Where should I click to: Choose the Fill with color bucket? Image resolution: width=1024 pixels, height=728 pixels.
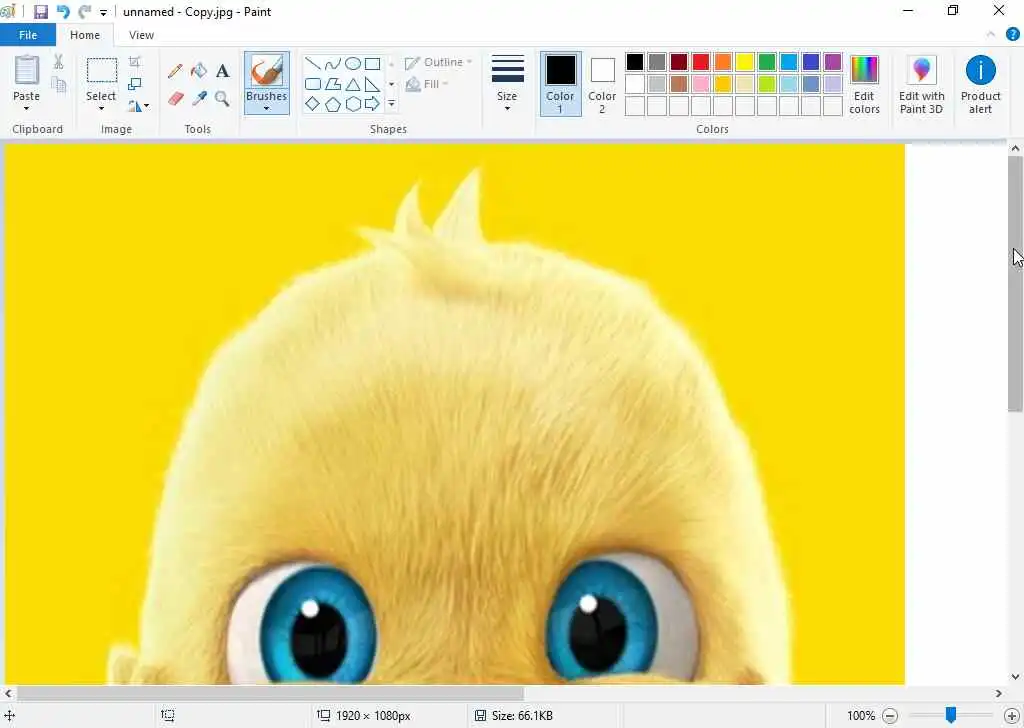coord(199,71)
